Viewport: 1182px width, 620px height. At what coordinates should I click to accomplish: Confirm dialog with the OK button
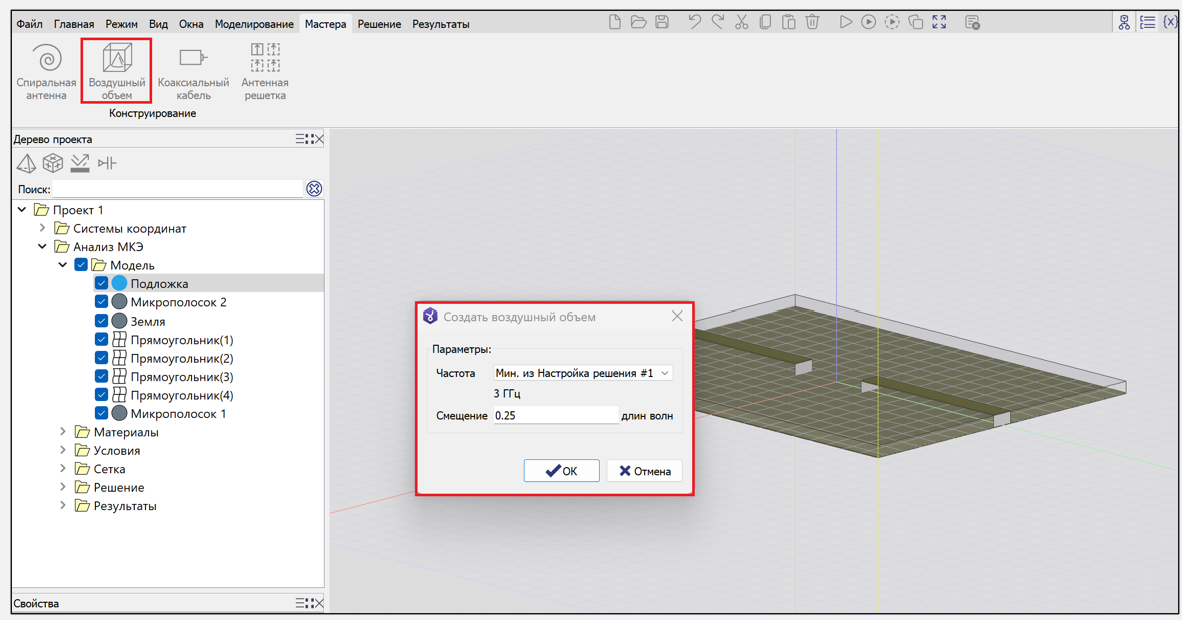[x=561, y=471]
